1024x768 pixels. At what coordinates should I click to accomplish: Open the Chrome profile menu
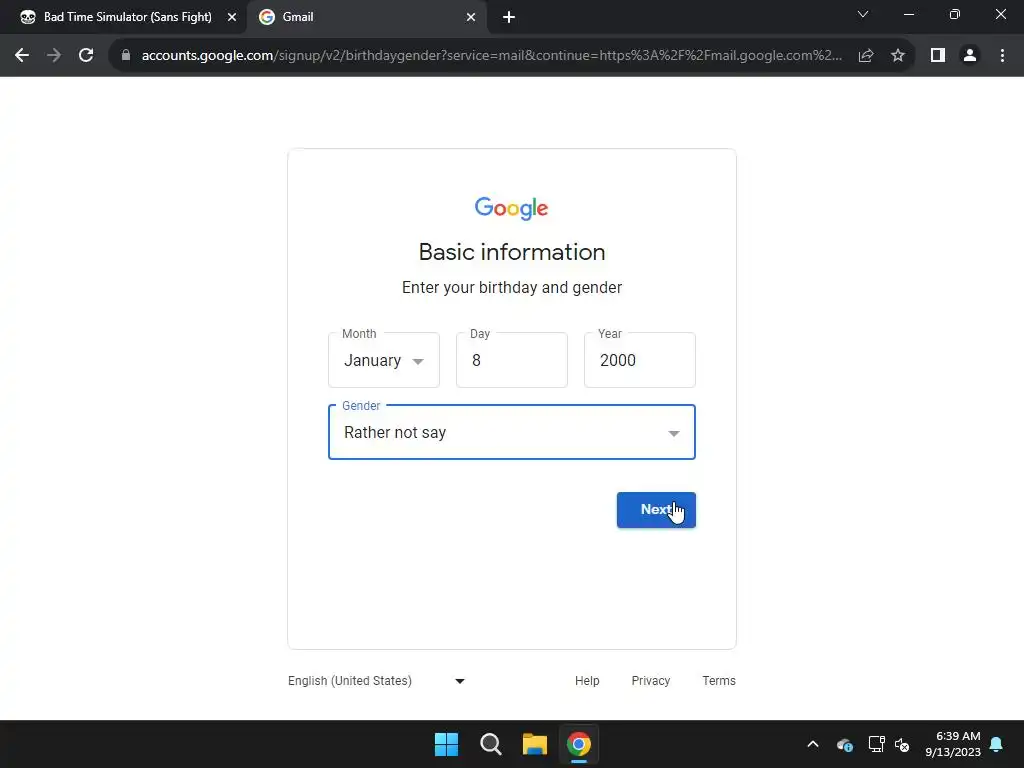(x=970, y=56)
